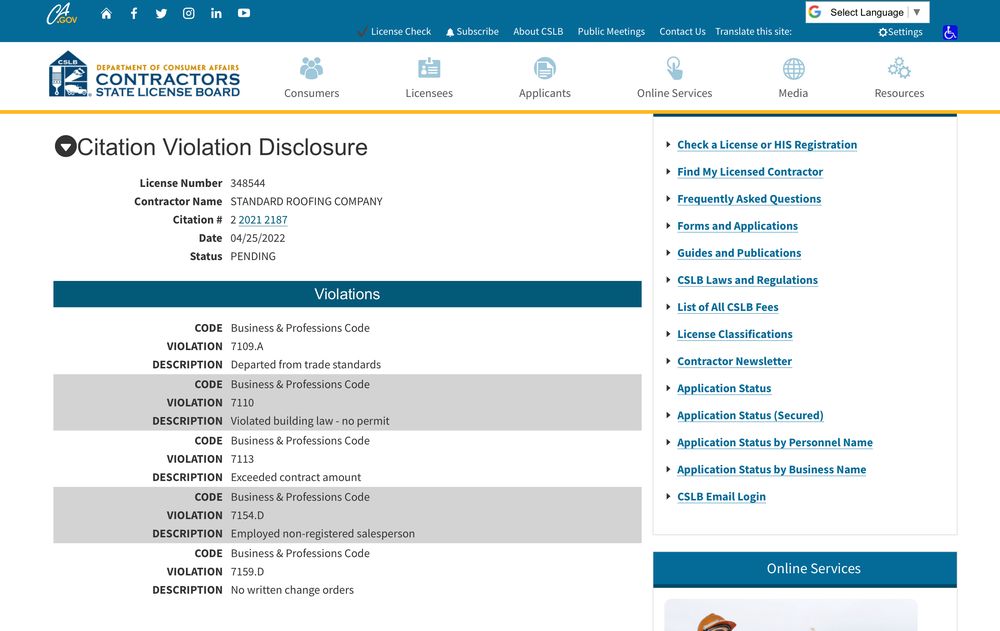Open the Licensees navigation menu
Screen dimensions: 1000x631
point(429,78)
